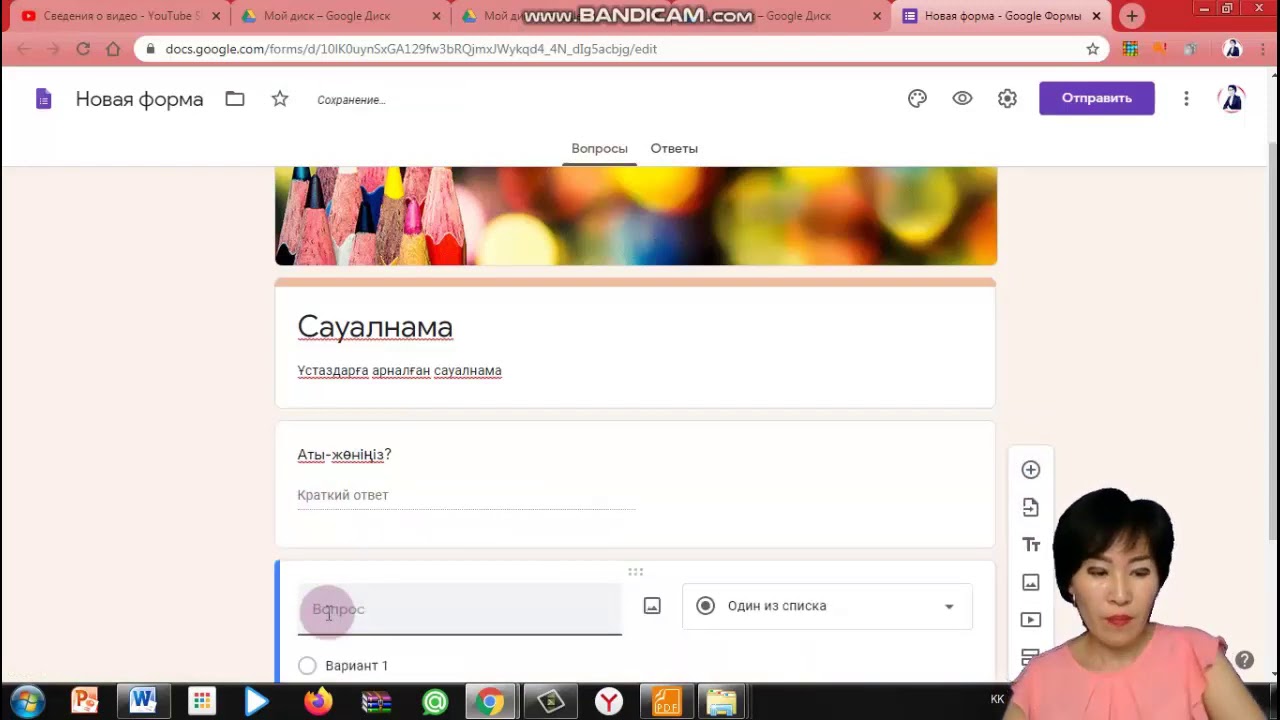This screenshot has height=720, width=1280.
Task: Launch PowerPoint from the taskbar
Action: coord(85,702)
